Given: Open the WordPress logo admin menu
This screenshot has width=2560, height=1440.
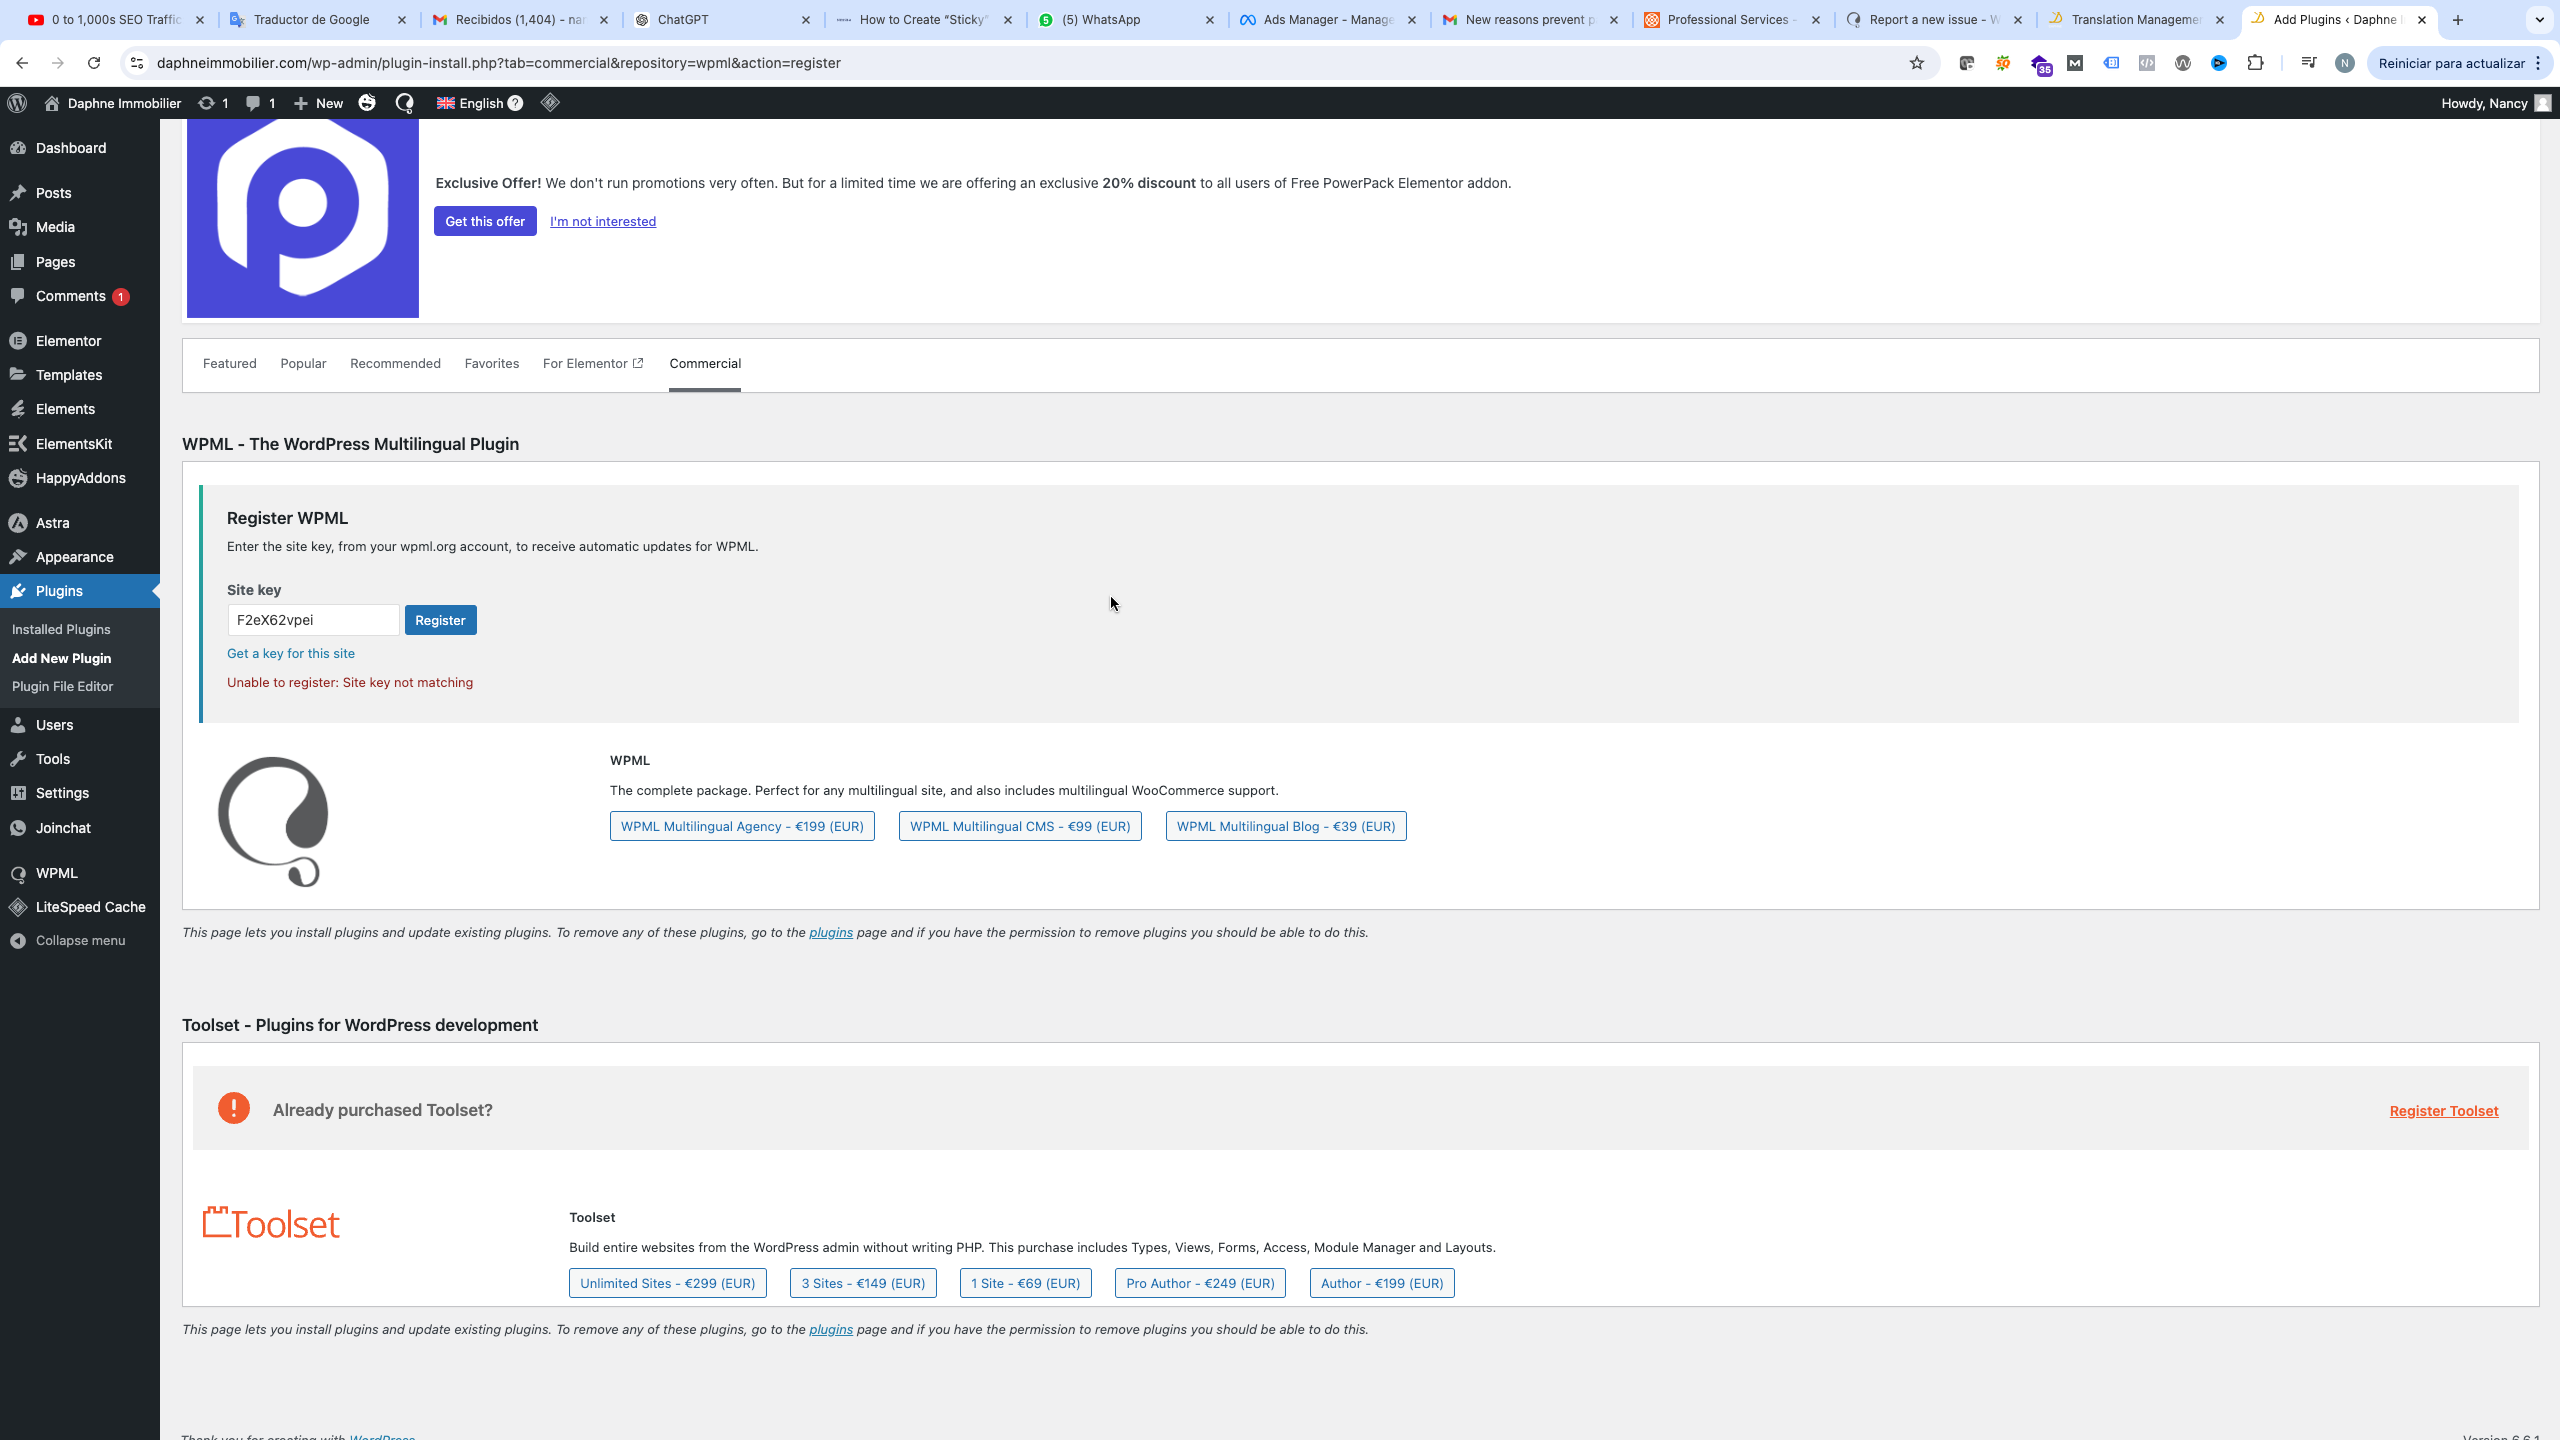Looking at the screenshot, I should coord(17,103).
